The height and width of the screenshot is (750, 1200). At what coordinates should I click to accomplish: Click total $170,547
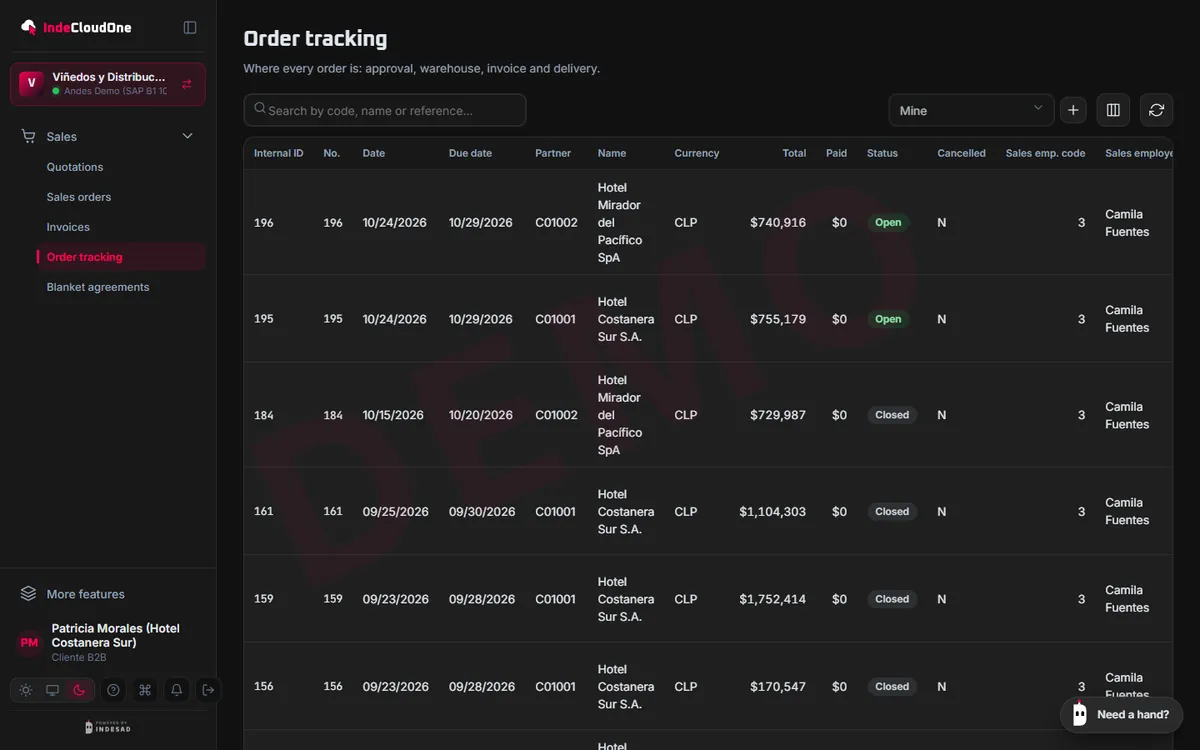tap(778, 687)
